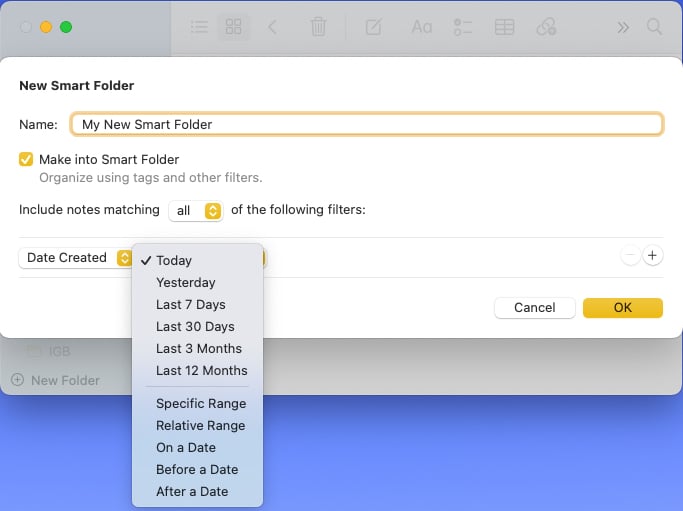The height and width of the screenshot is (511, 683).
Task: Select Last 12 Months option
Action: pos(197,371)
